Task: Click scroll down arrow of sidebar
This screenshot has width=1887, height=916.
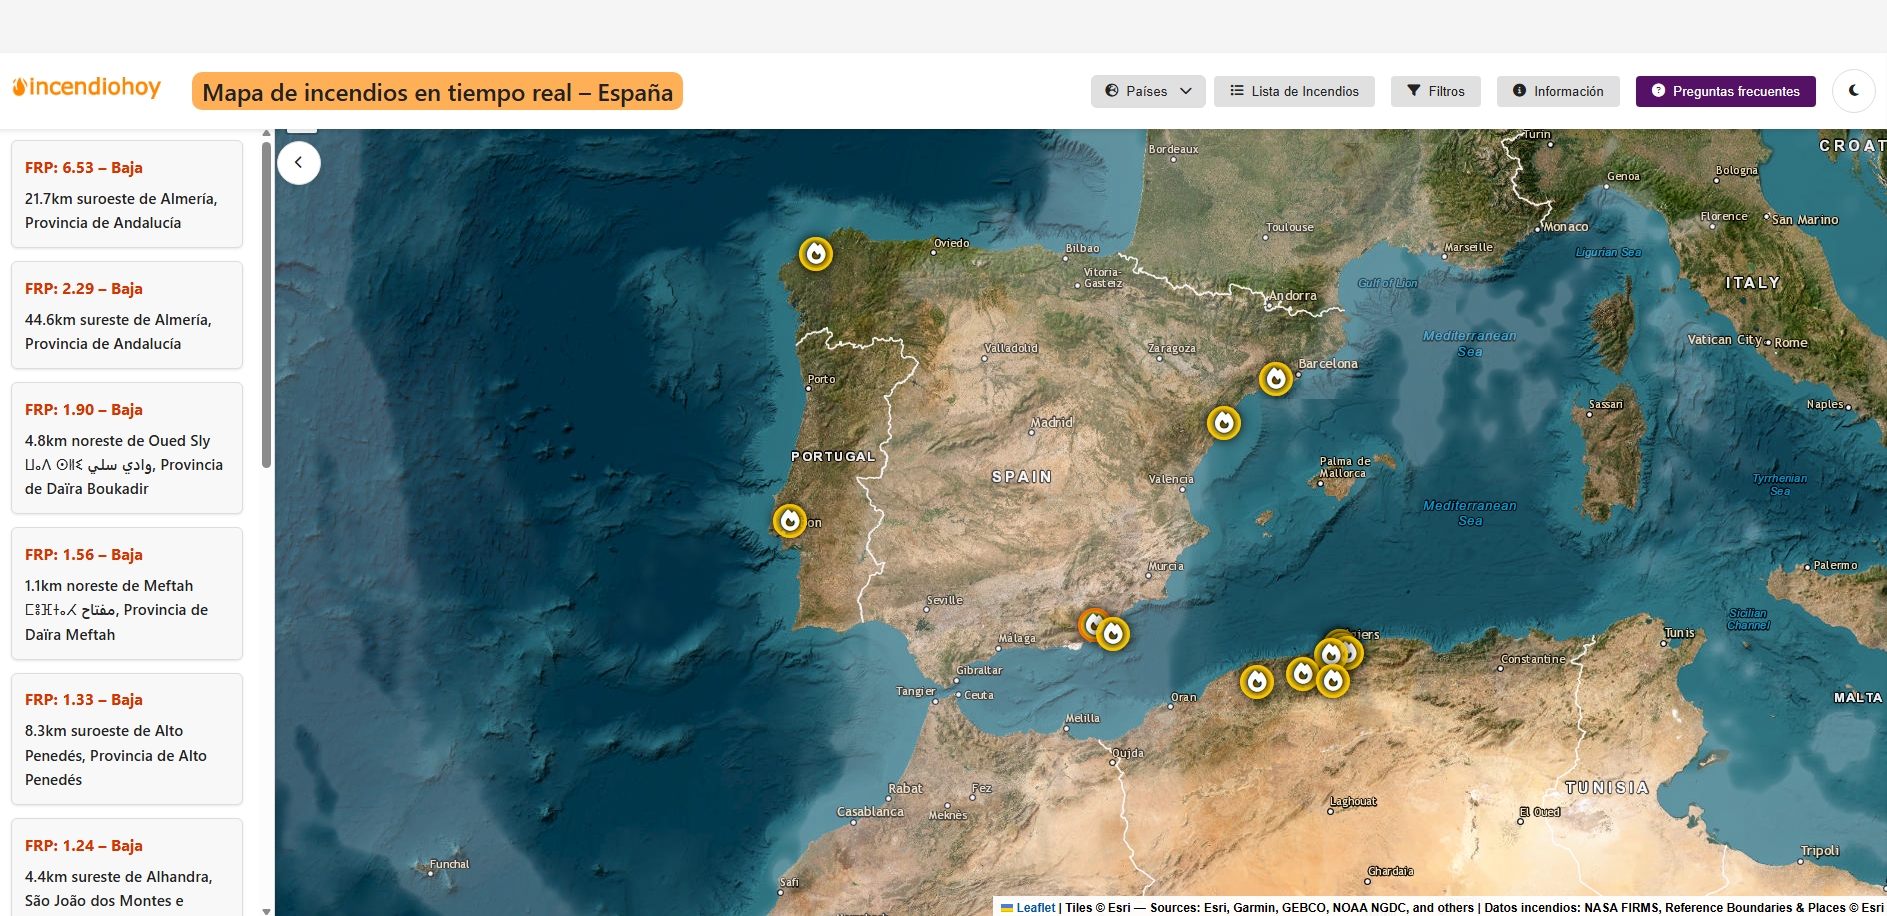Action: click(x=266, y=910)
